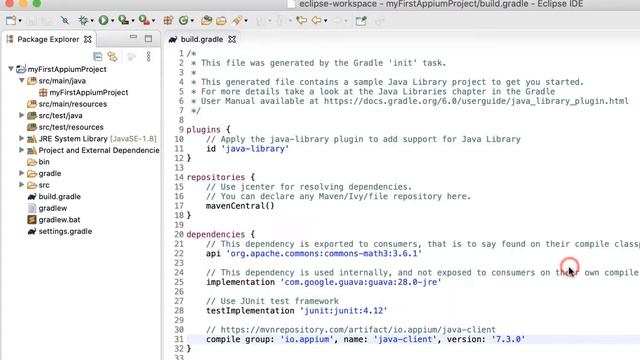The height and width of the screenshot is (360, 640).
Task: Open the New wizard dropdown arrow
Action: (x=20, y=21)
